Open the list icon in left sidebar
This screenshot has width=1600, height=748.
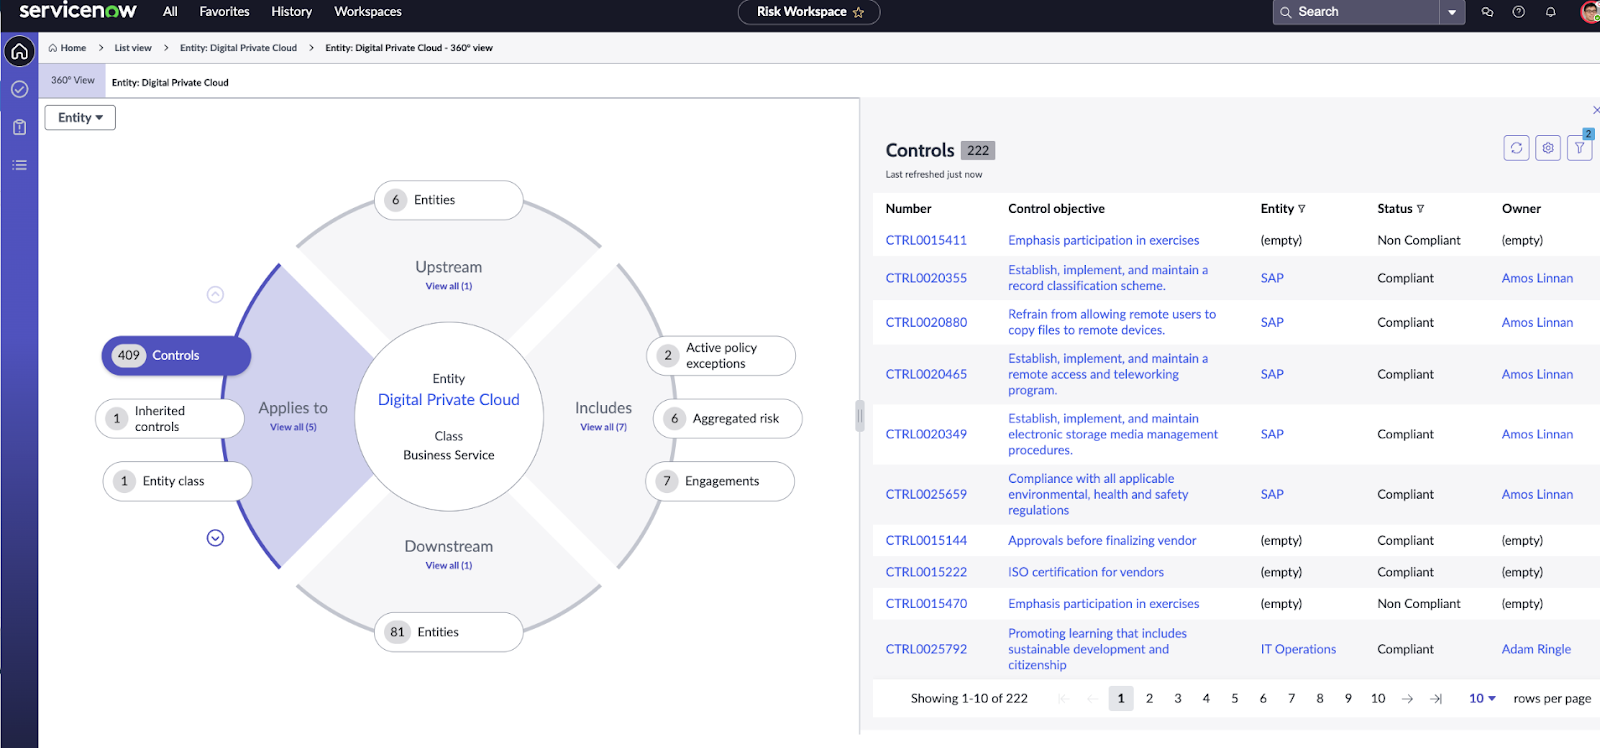click(19, 165)
